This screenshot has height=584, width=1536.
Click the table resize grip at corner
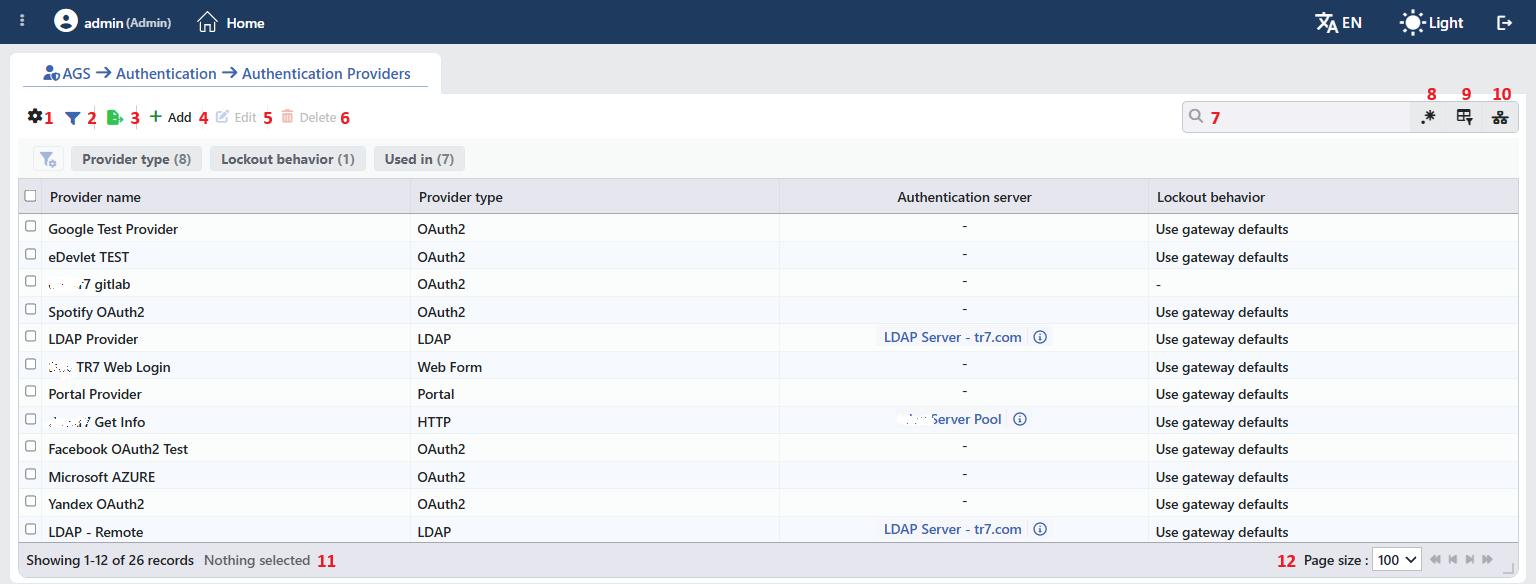(1508, 567)
